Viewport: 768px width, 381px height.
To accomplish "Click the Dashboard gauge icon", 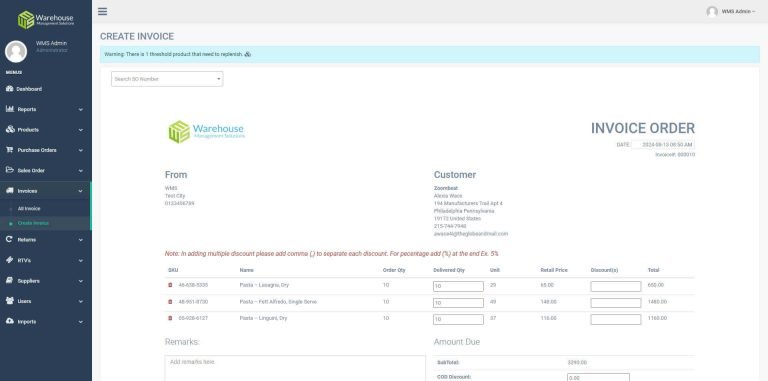I will [x=9, y=89].
